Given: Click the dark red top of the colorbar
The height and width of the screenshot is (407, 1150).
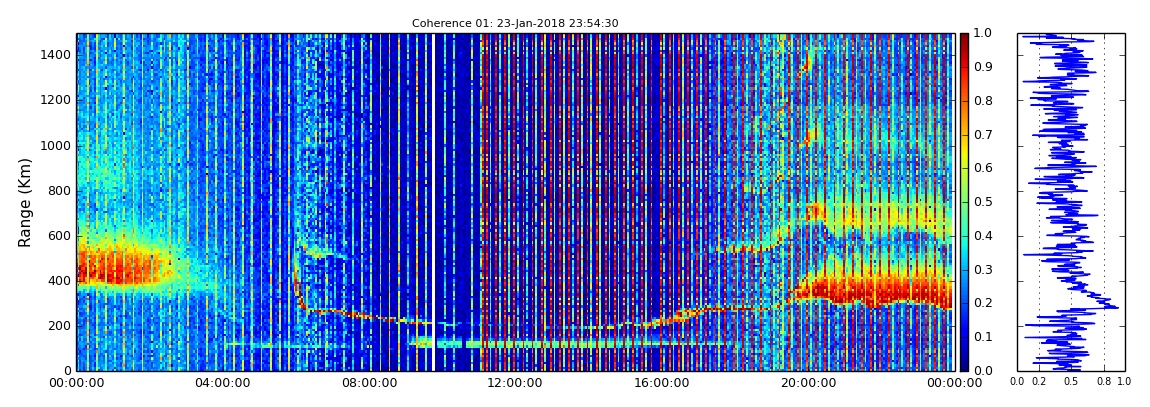Looking at the screenshot, I should tap(964, 40).
